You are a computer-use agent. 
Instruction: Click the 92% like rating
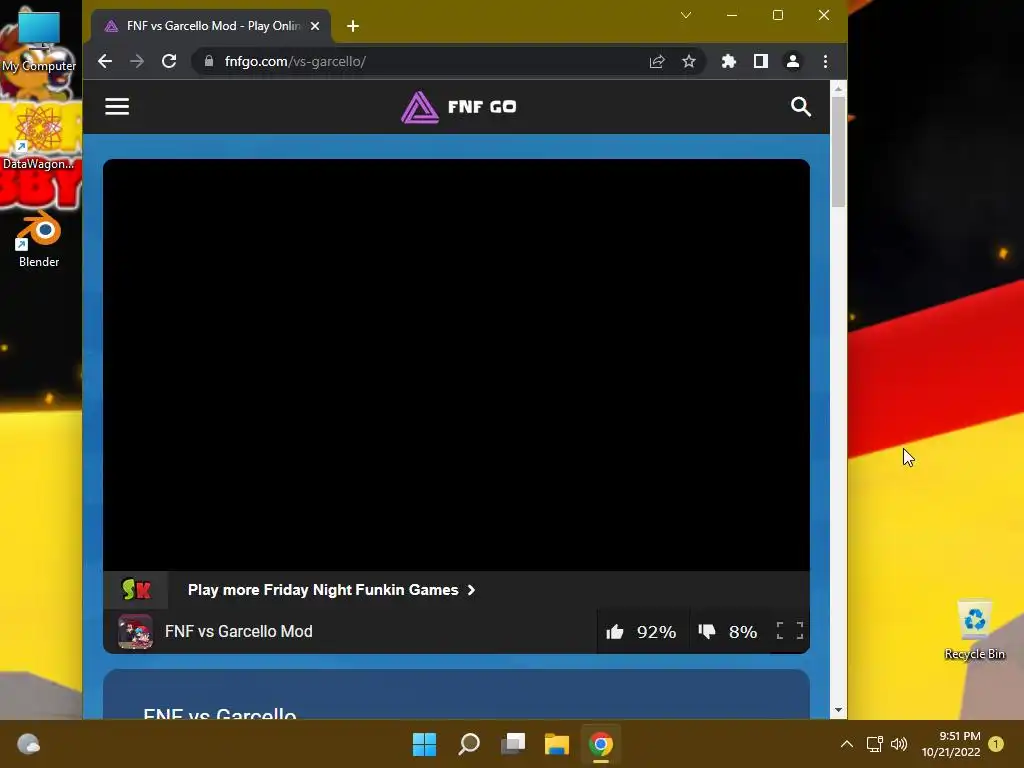(656, 632)
